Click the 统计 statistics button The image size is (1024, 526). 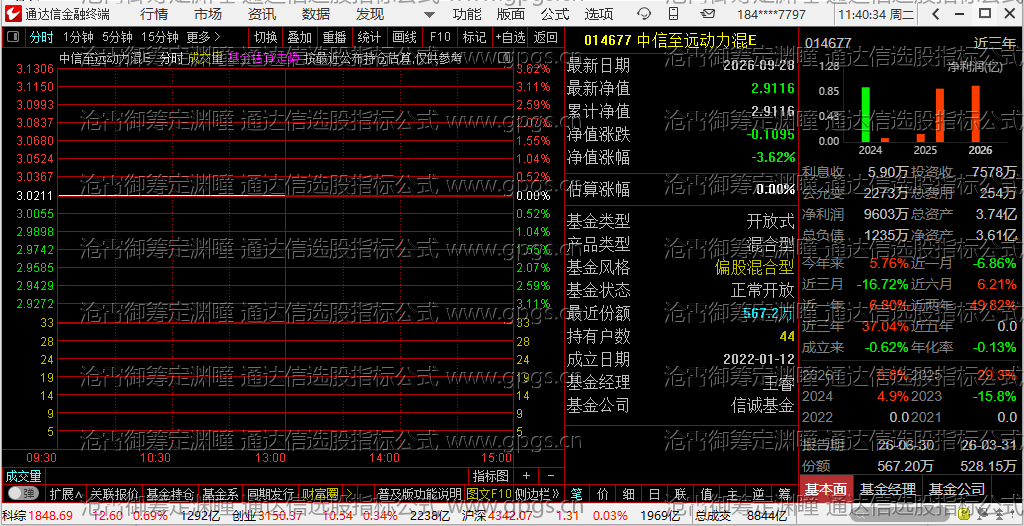[x=370, y=37]
